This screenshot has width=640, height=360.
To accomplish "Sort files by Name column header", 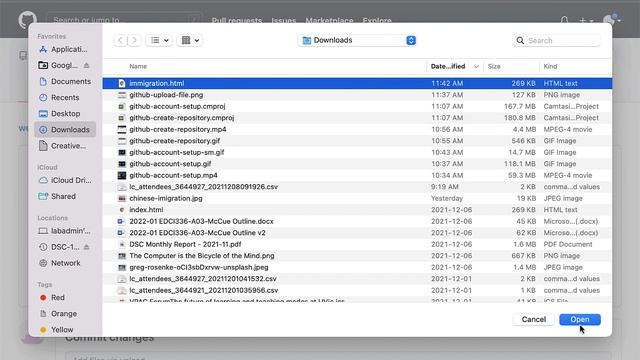I will [x=138, y=66].
